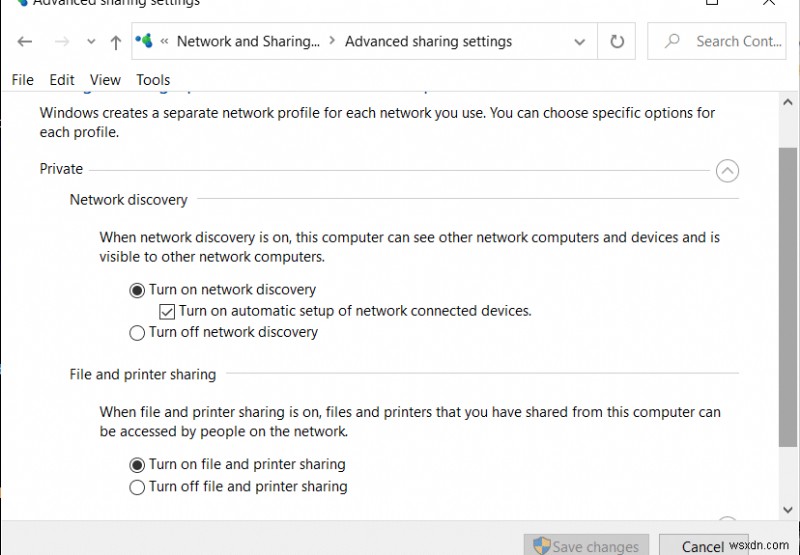Open the Network and Sharing breadcrumb
Viewport: 800px width, 555px height.
248,41
